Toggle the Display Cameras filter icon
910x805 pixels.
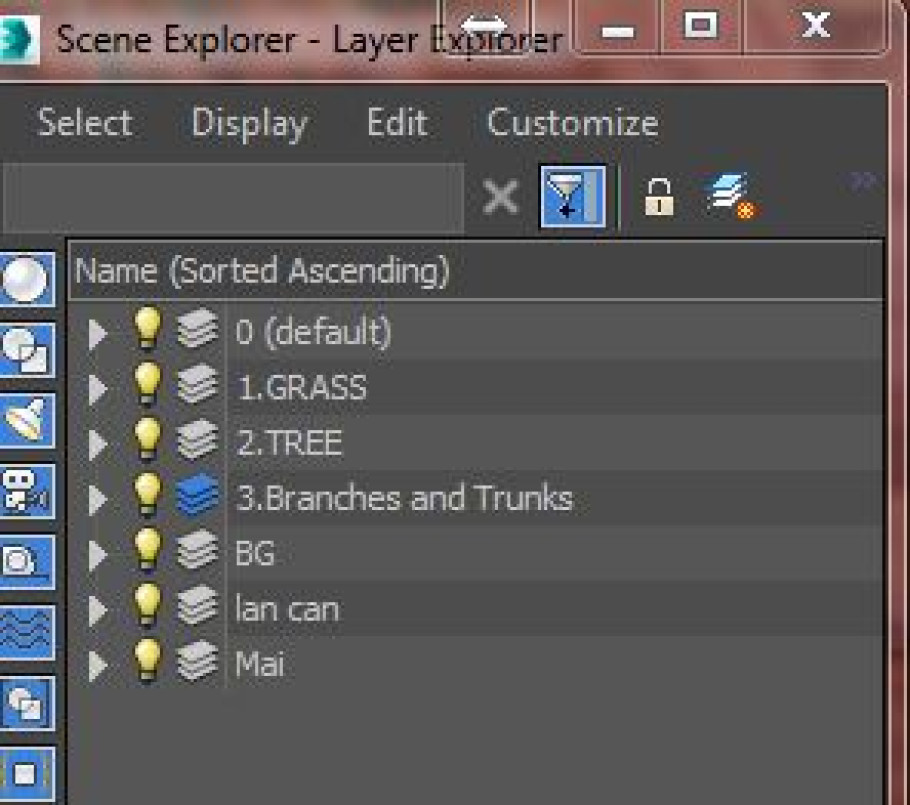coord(24,491)
